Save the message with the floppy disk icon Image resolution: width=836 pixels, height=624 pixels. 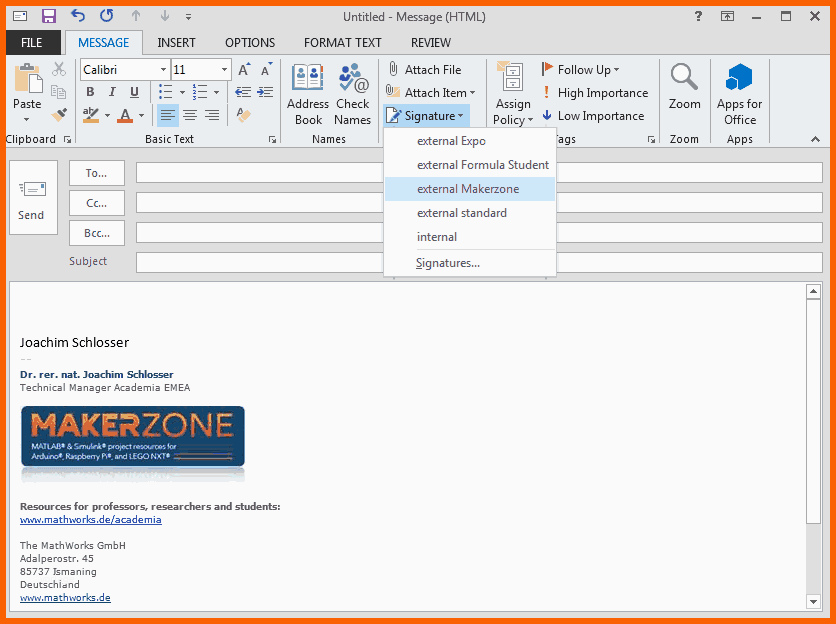pyautogui.click(x=49, y=17)
